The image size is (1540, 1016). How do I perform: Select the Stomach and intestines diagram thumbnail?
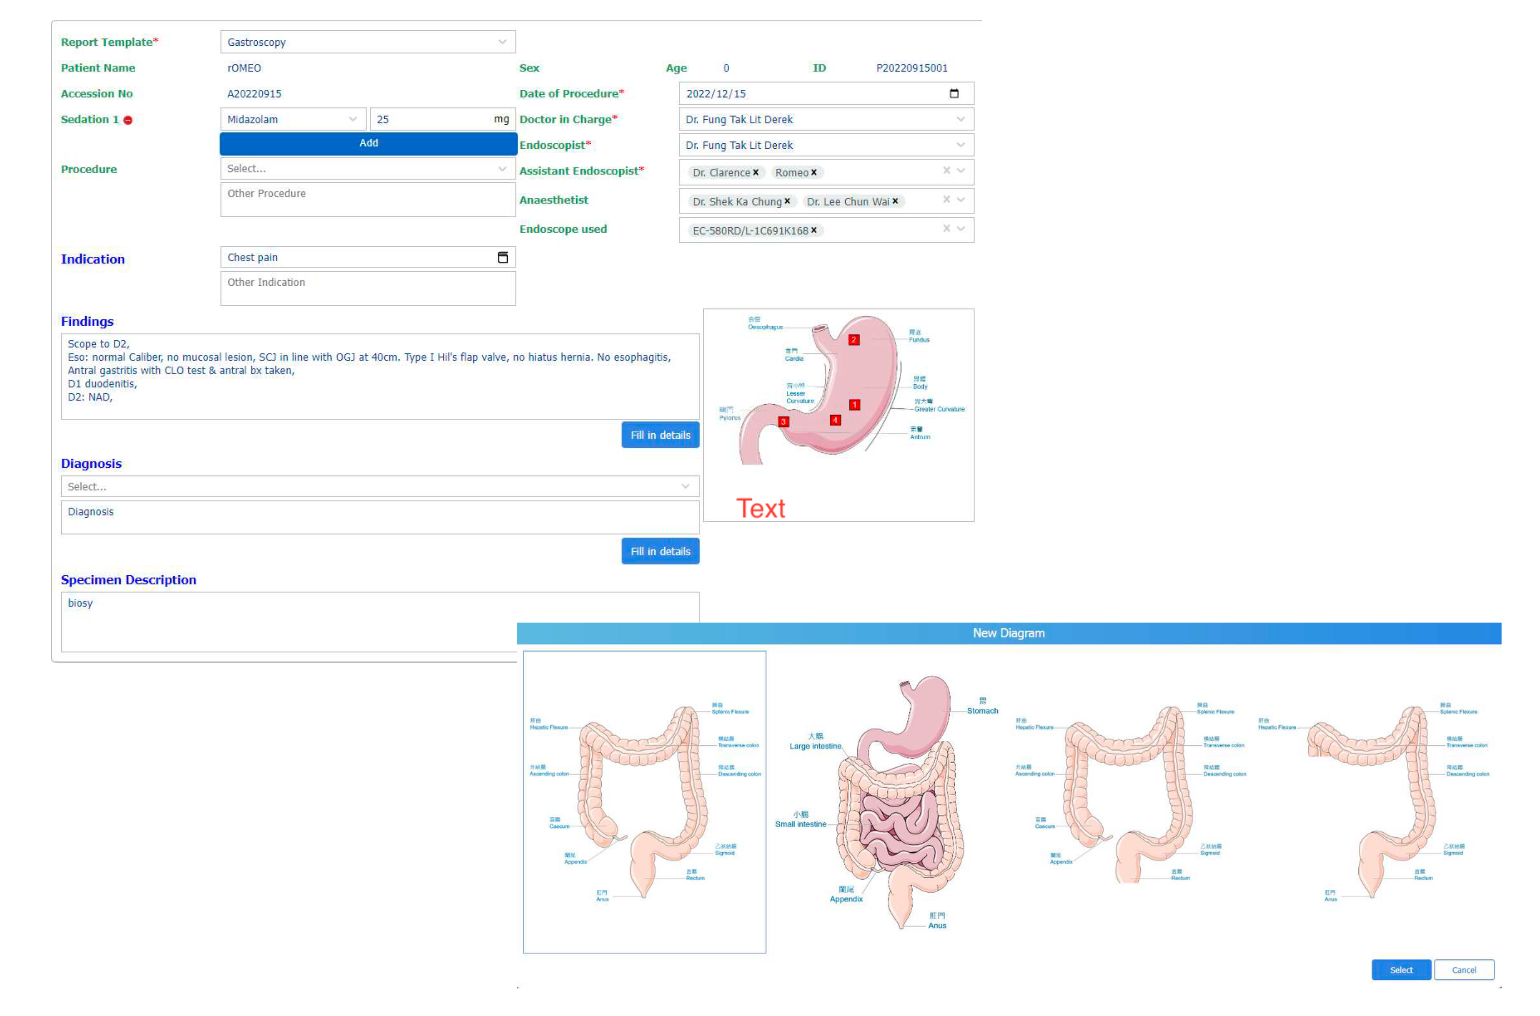(x=887, y=802)
